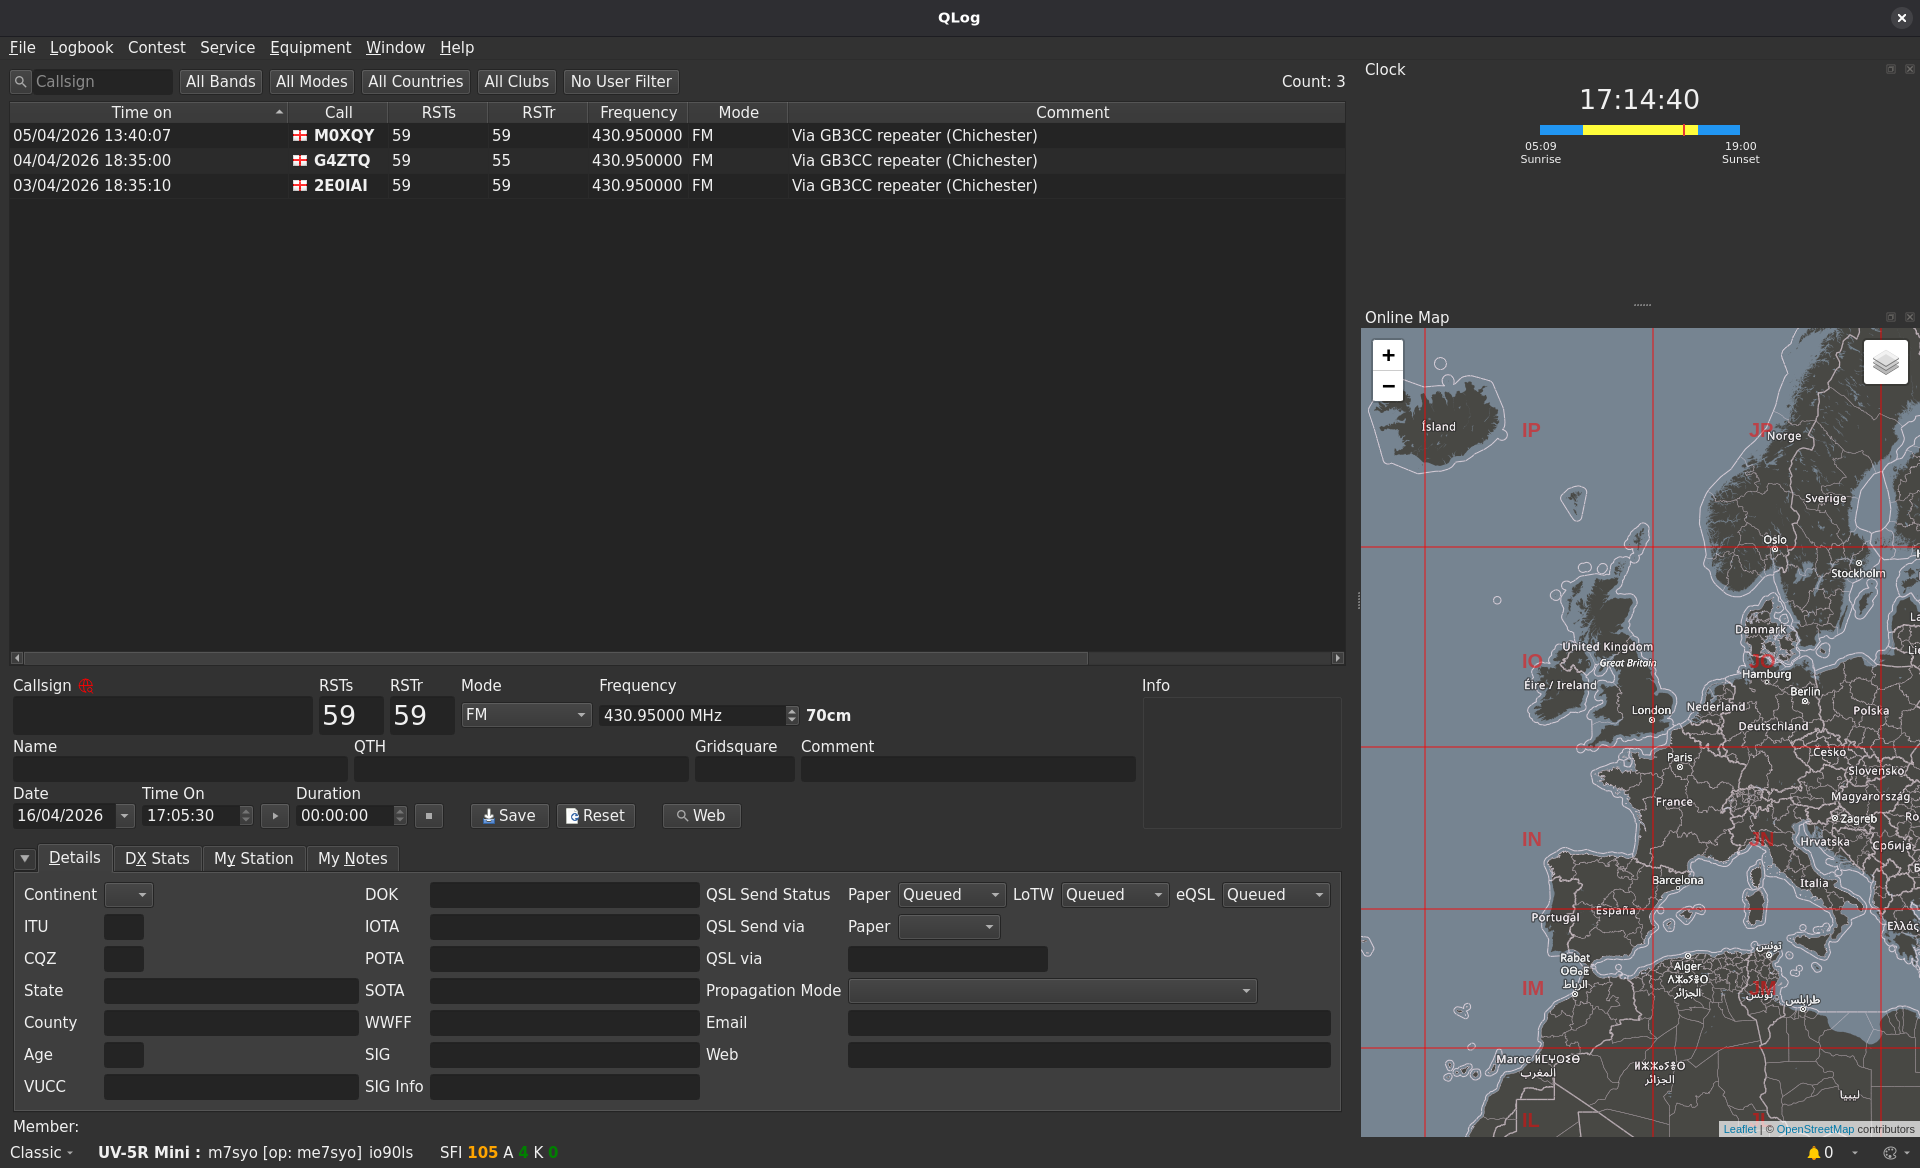The width and height of the screenshot is (1920, 1168).
Task: Open the Propagation Mode dropdown
Action: click(x=1052, y=991)
